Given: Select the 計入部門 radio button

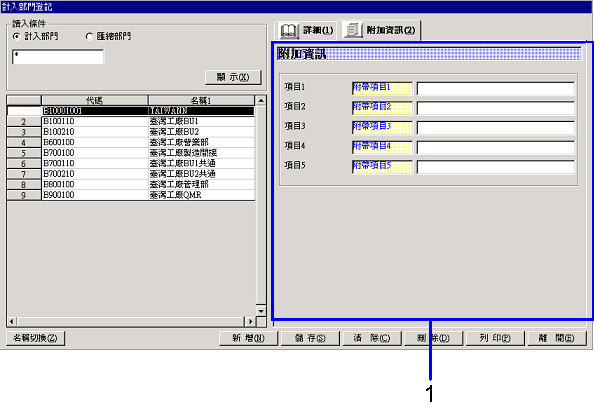Looking at the screenshot, I should (x=16, y=36).
